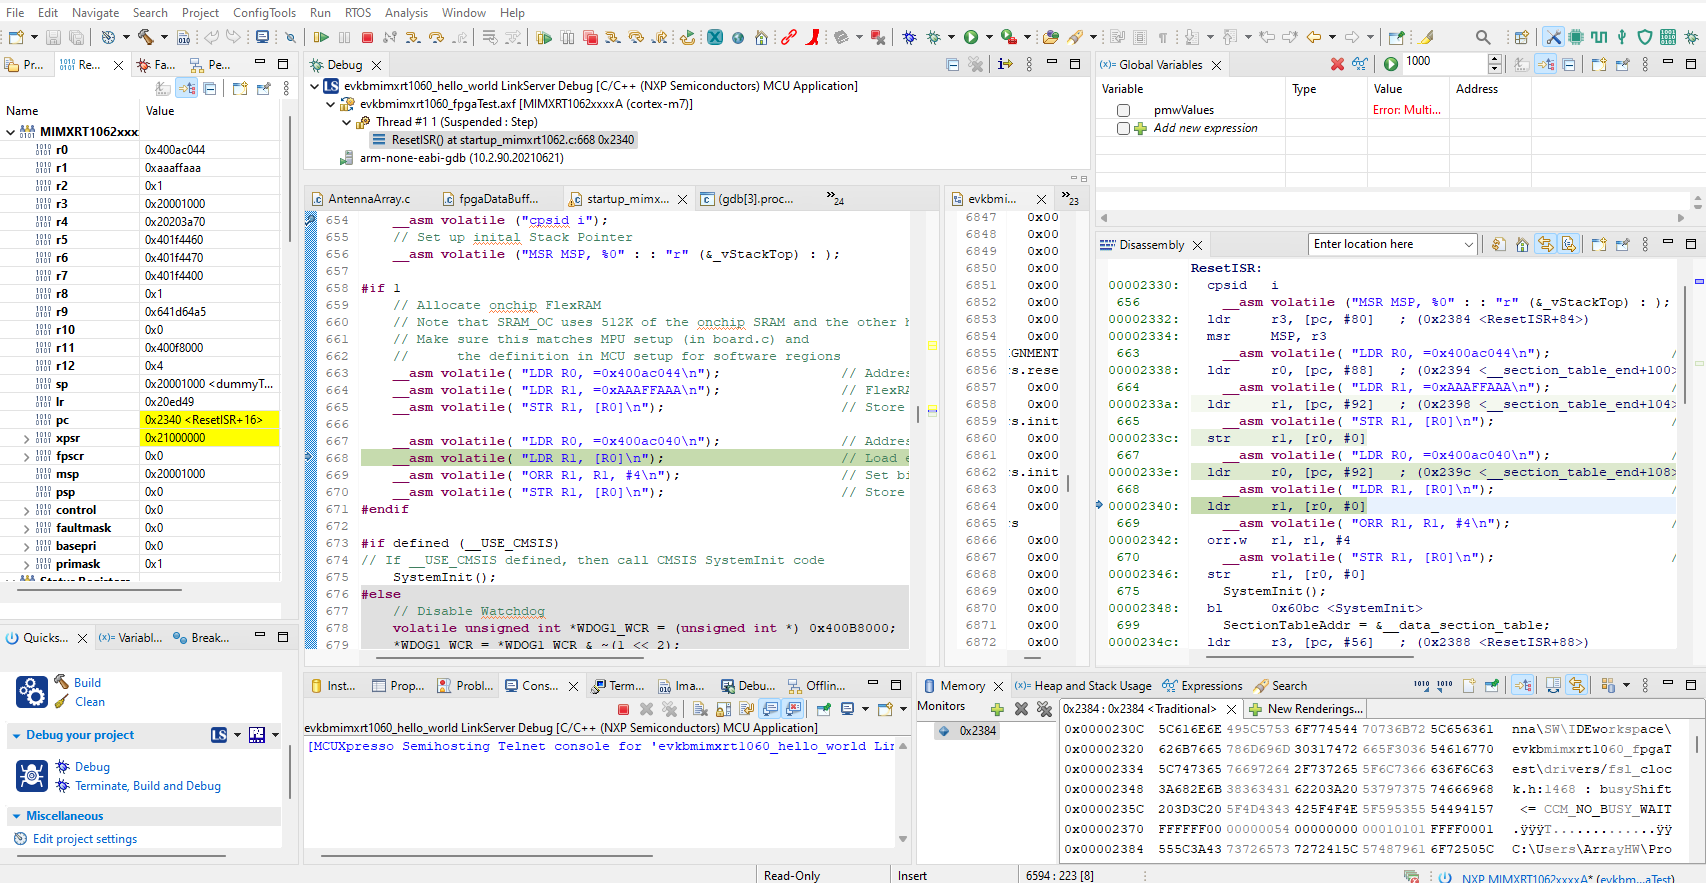Collapse the Thread #1 tree node
The width and height of the screenshot is (1706, 883).
coord(347,122)
